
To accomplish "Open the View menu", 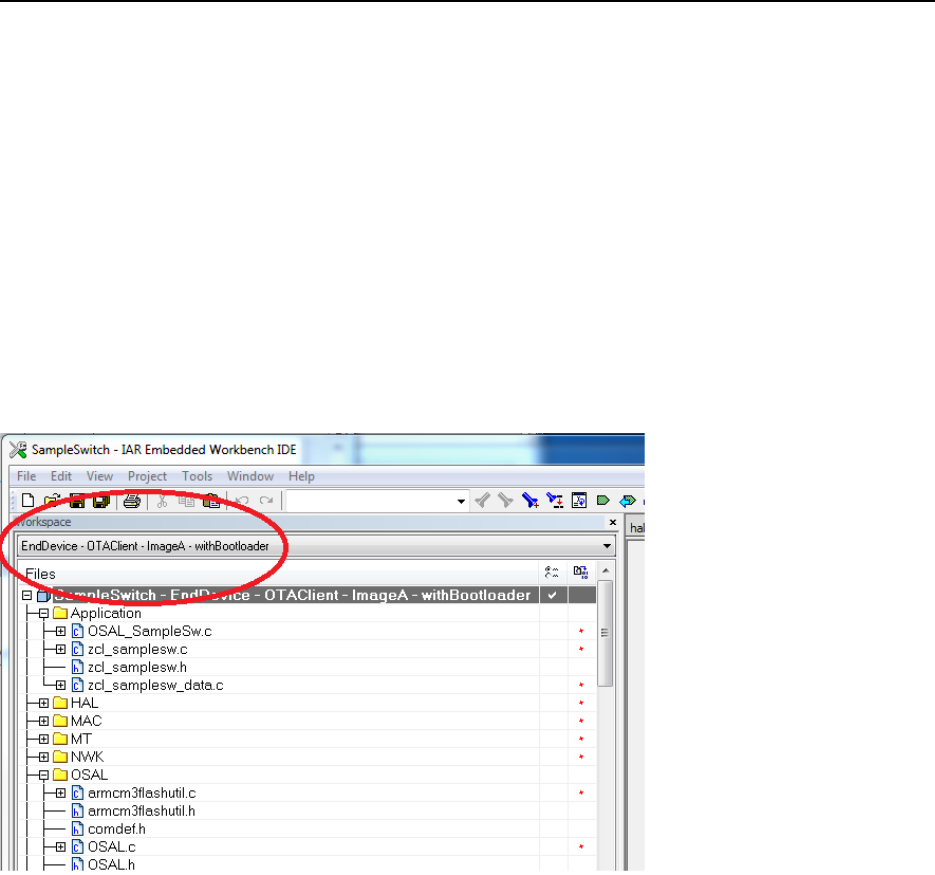I will tap(99, 476).
